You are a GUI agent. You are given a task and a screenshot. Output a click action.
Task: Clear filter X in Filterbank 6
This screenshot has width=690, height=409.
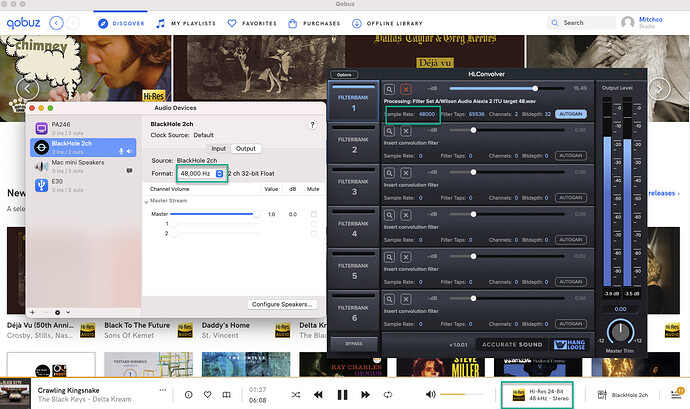point(406,299)
